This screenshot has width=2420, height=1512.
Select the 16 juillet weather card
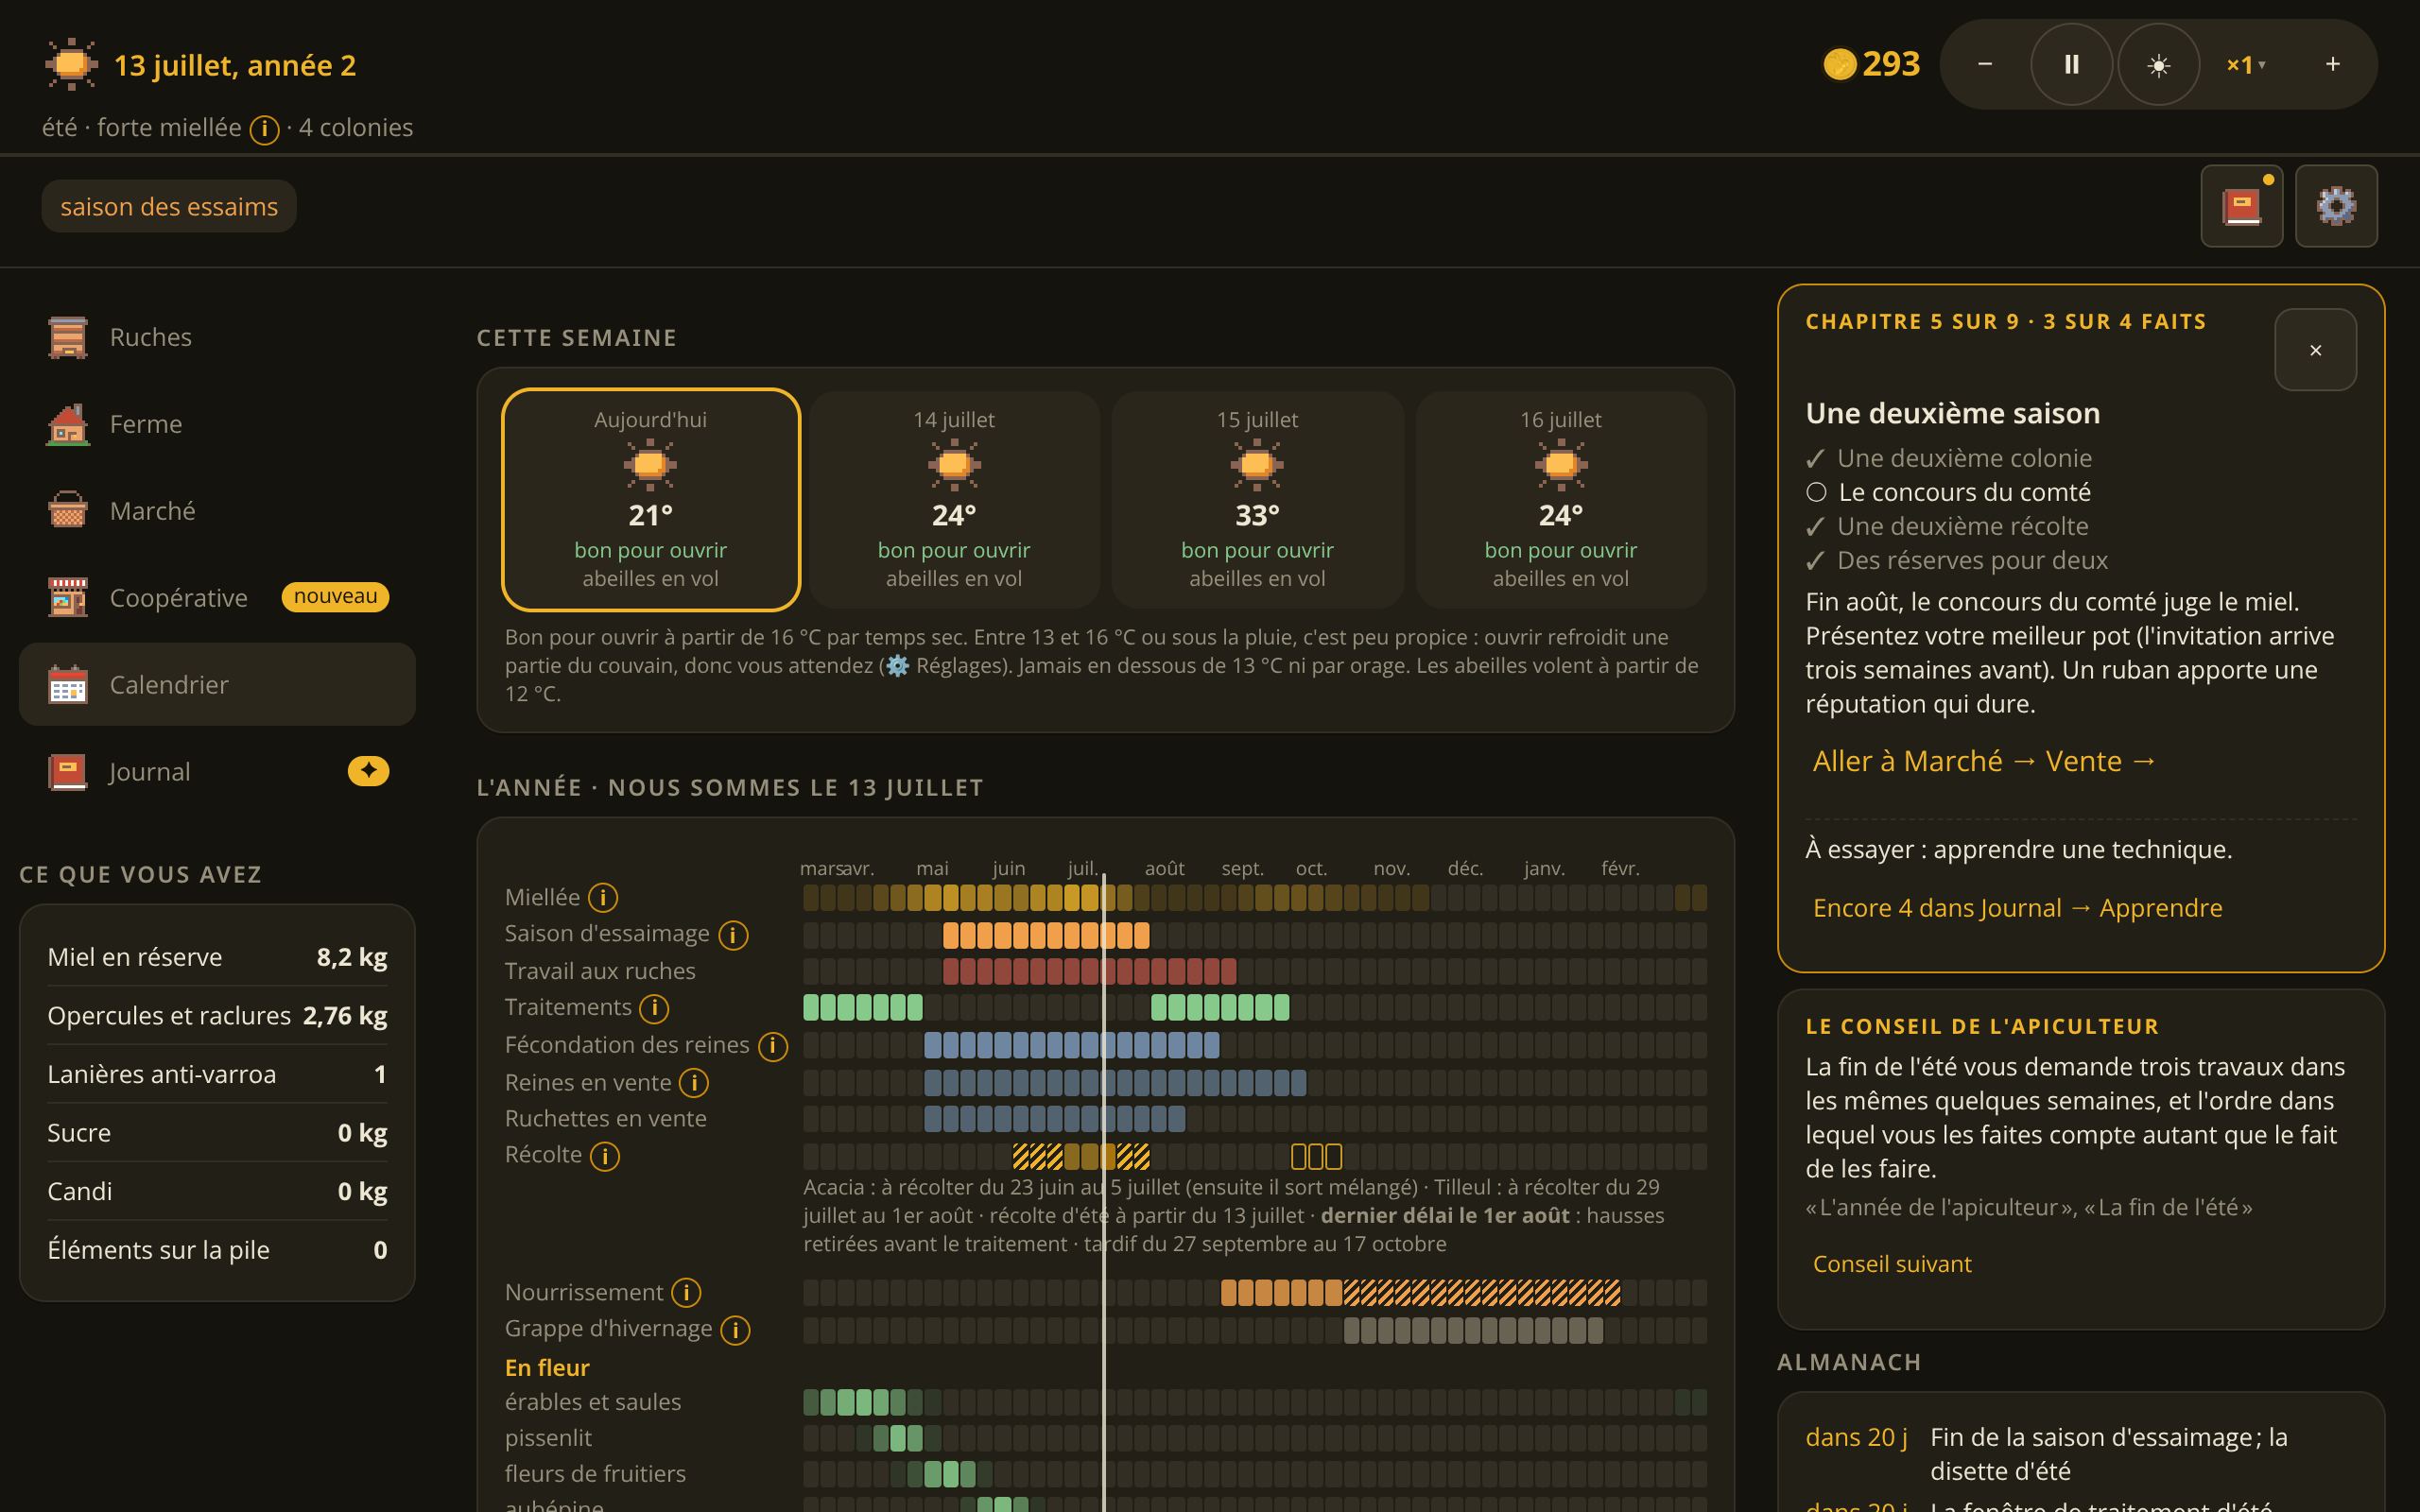click(x=1560, y=499)
